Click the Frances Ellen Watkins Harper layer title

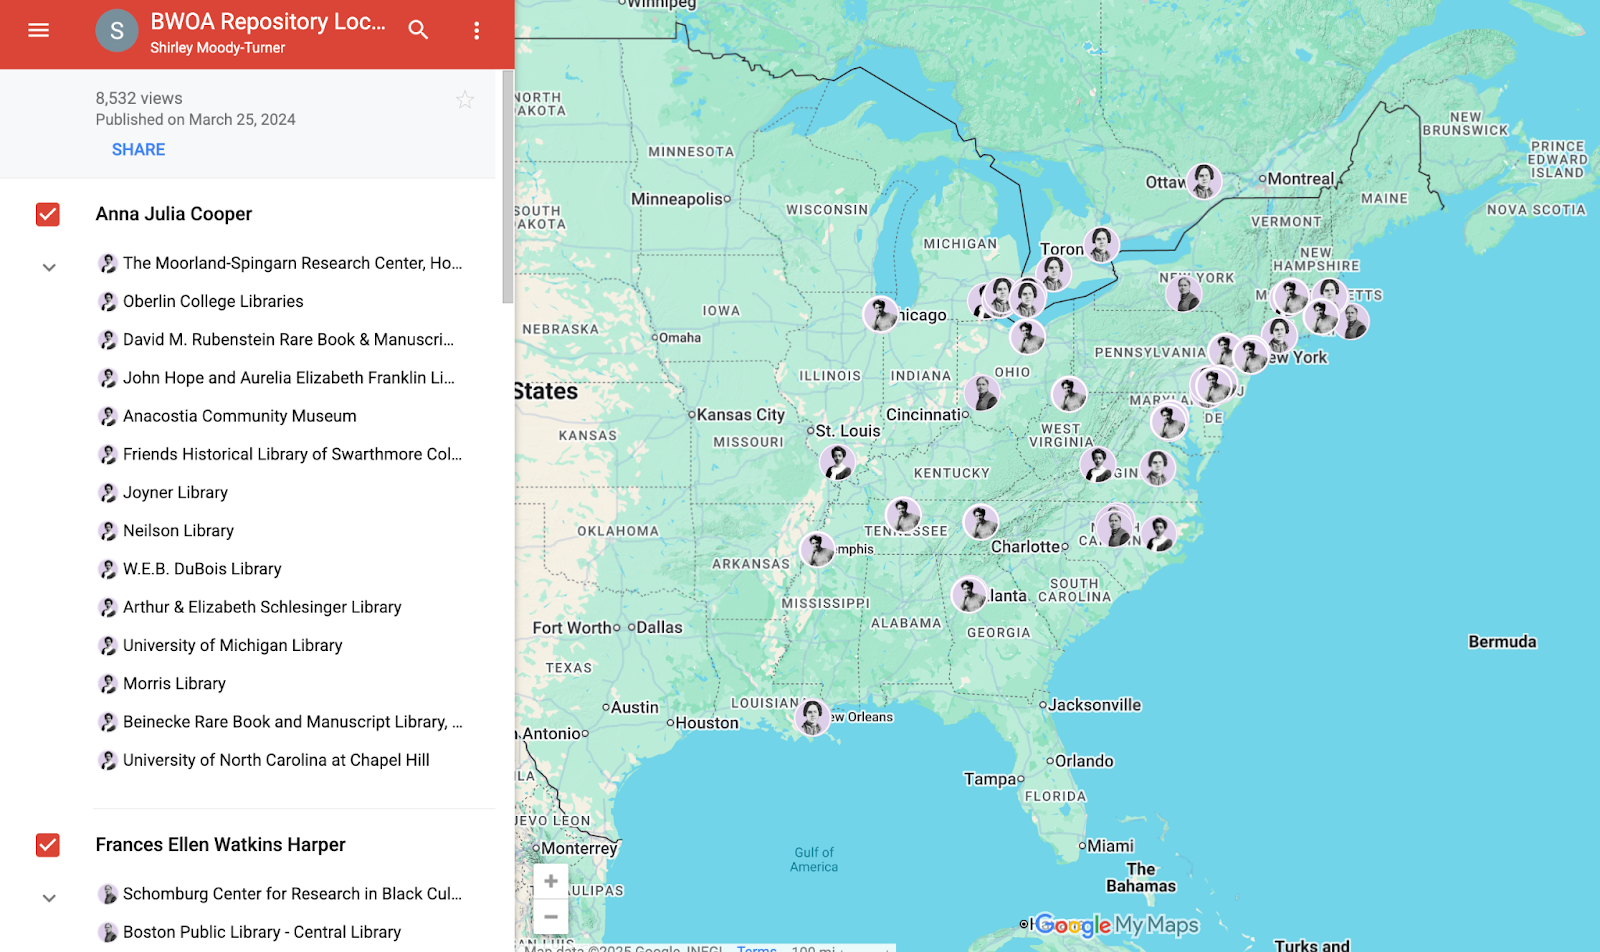click(220, 845)
